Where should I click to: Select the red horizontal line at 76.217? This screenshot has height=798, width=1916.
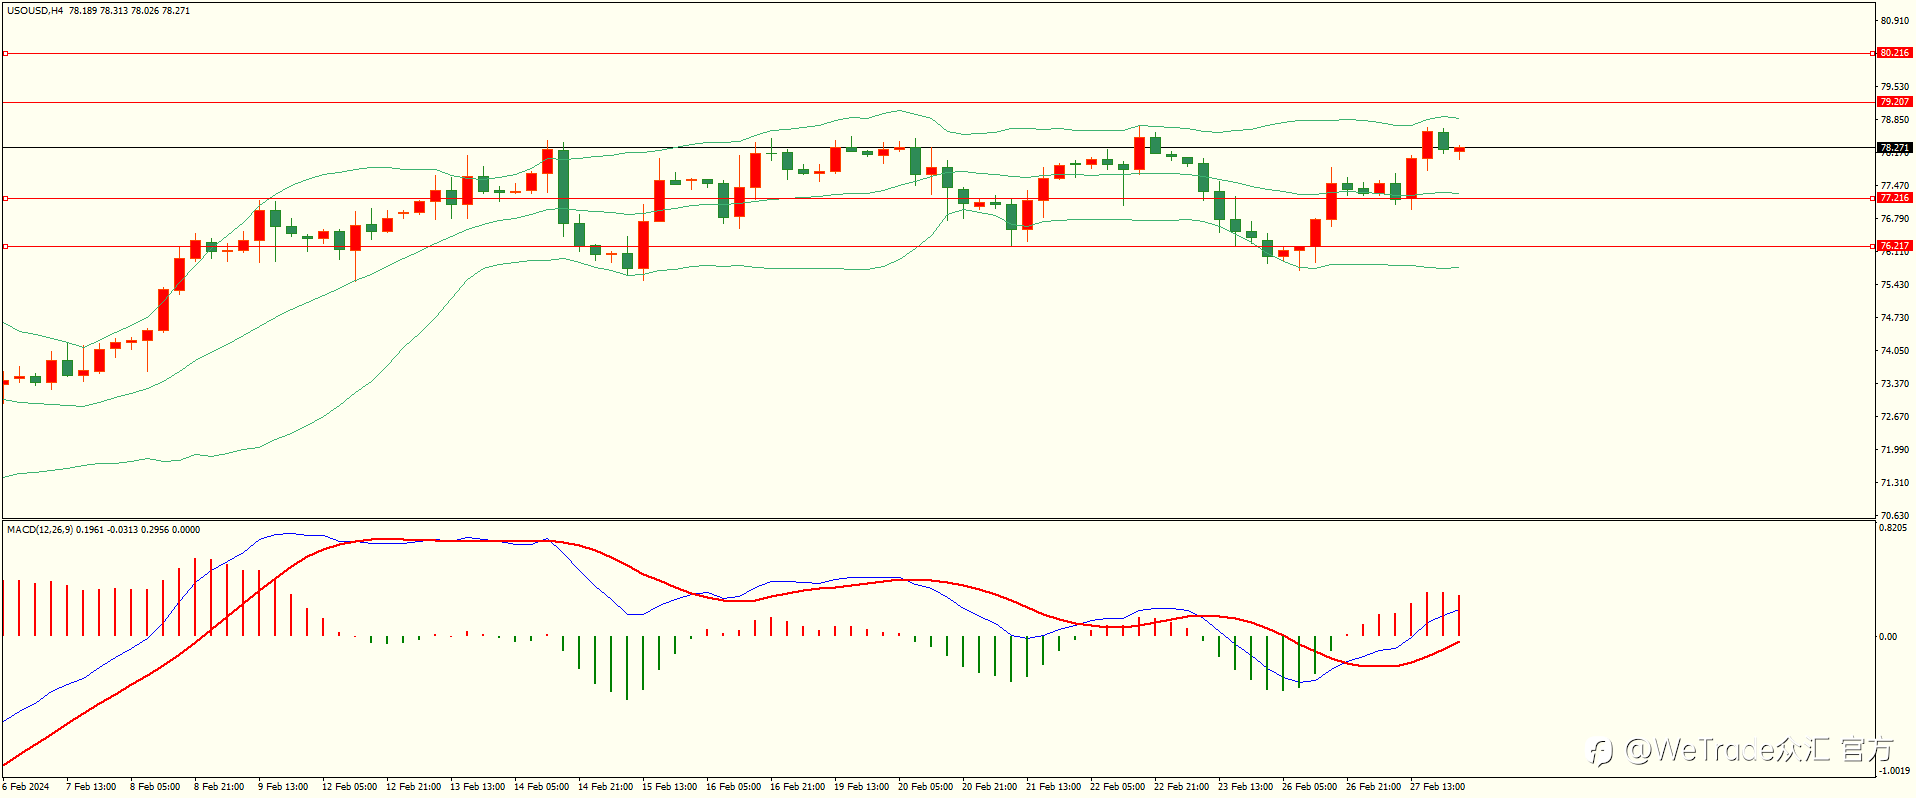click(x=937, y=246)
